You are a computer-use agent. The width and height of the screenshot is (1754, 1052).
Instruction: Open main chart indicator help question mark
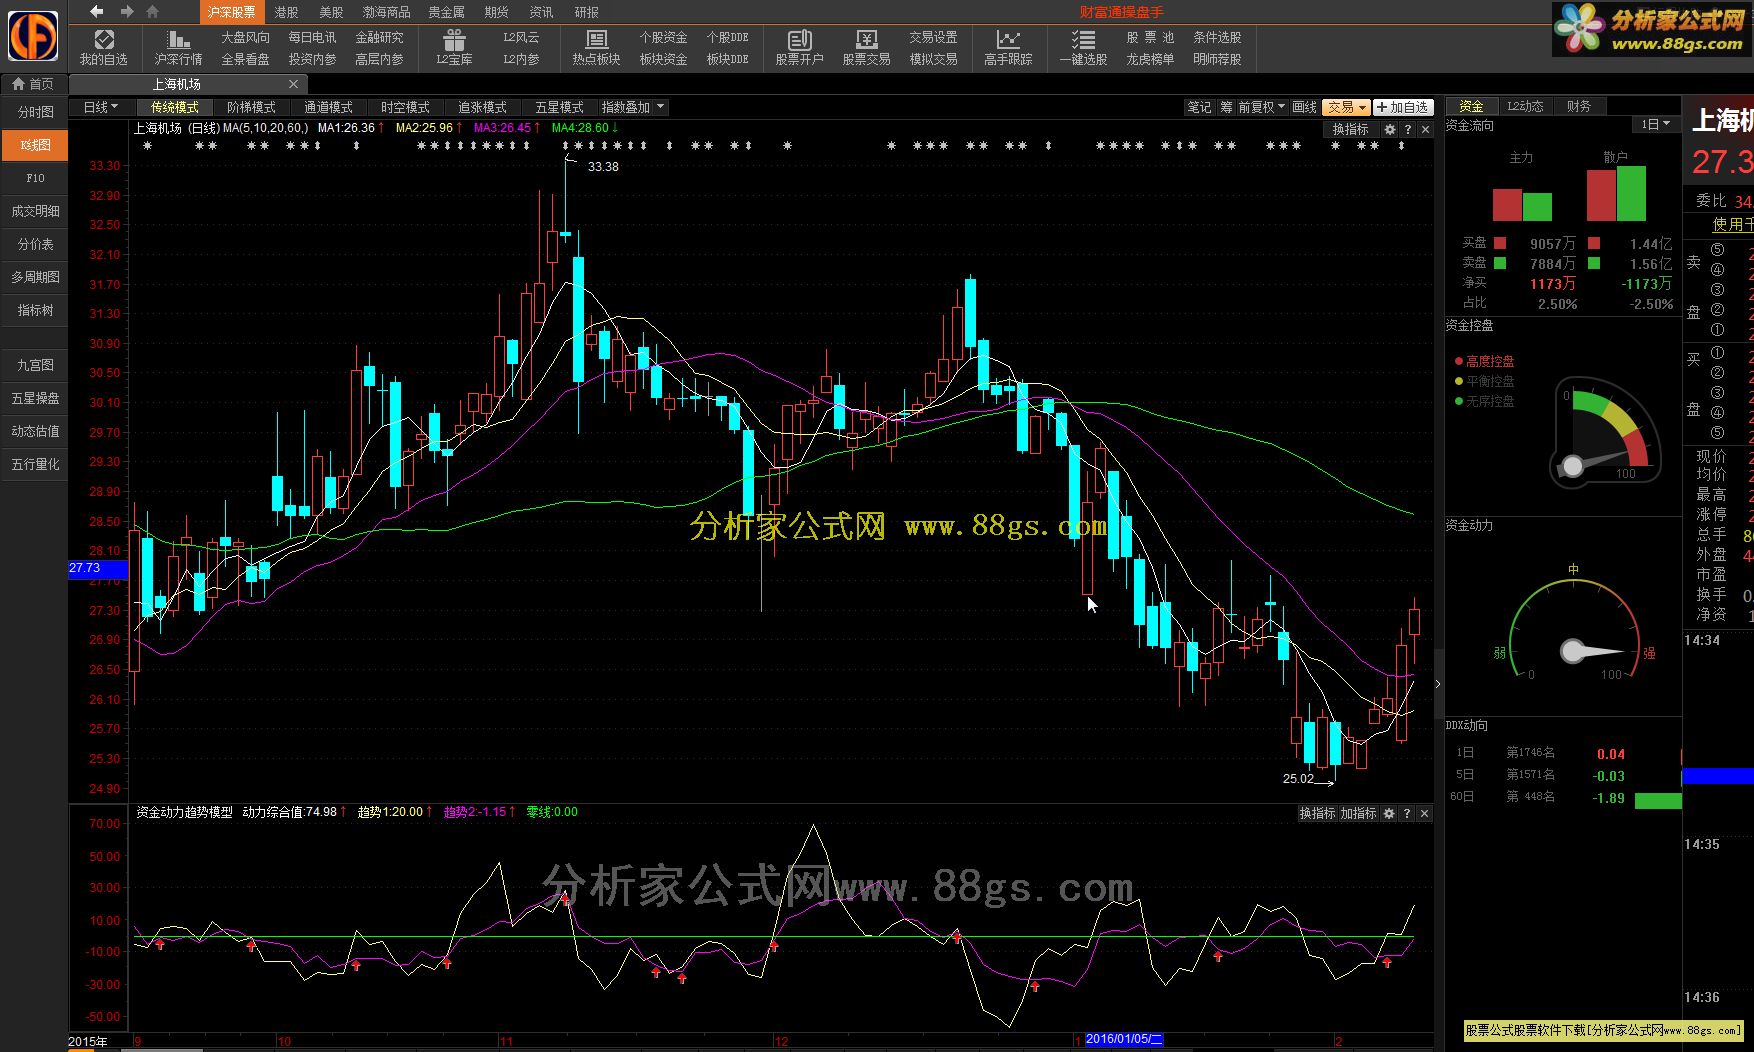(1407, 130)
